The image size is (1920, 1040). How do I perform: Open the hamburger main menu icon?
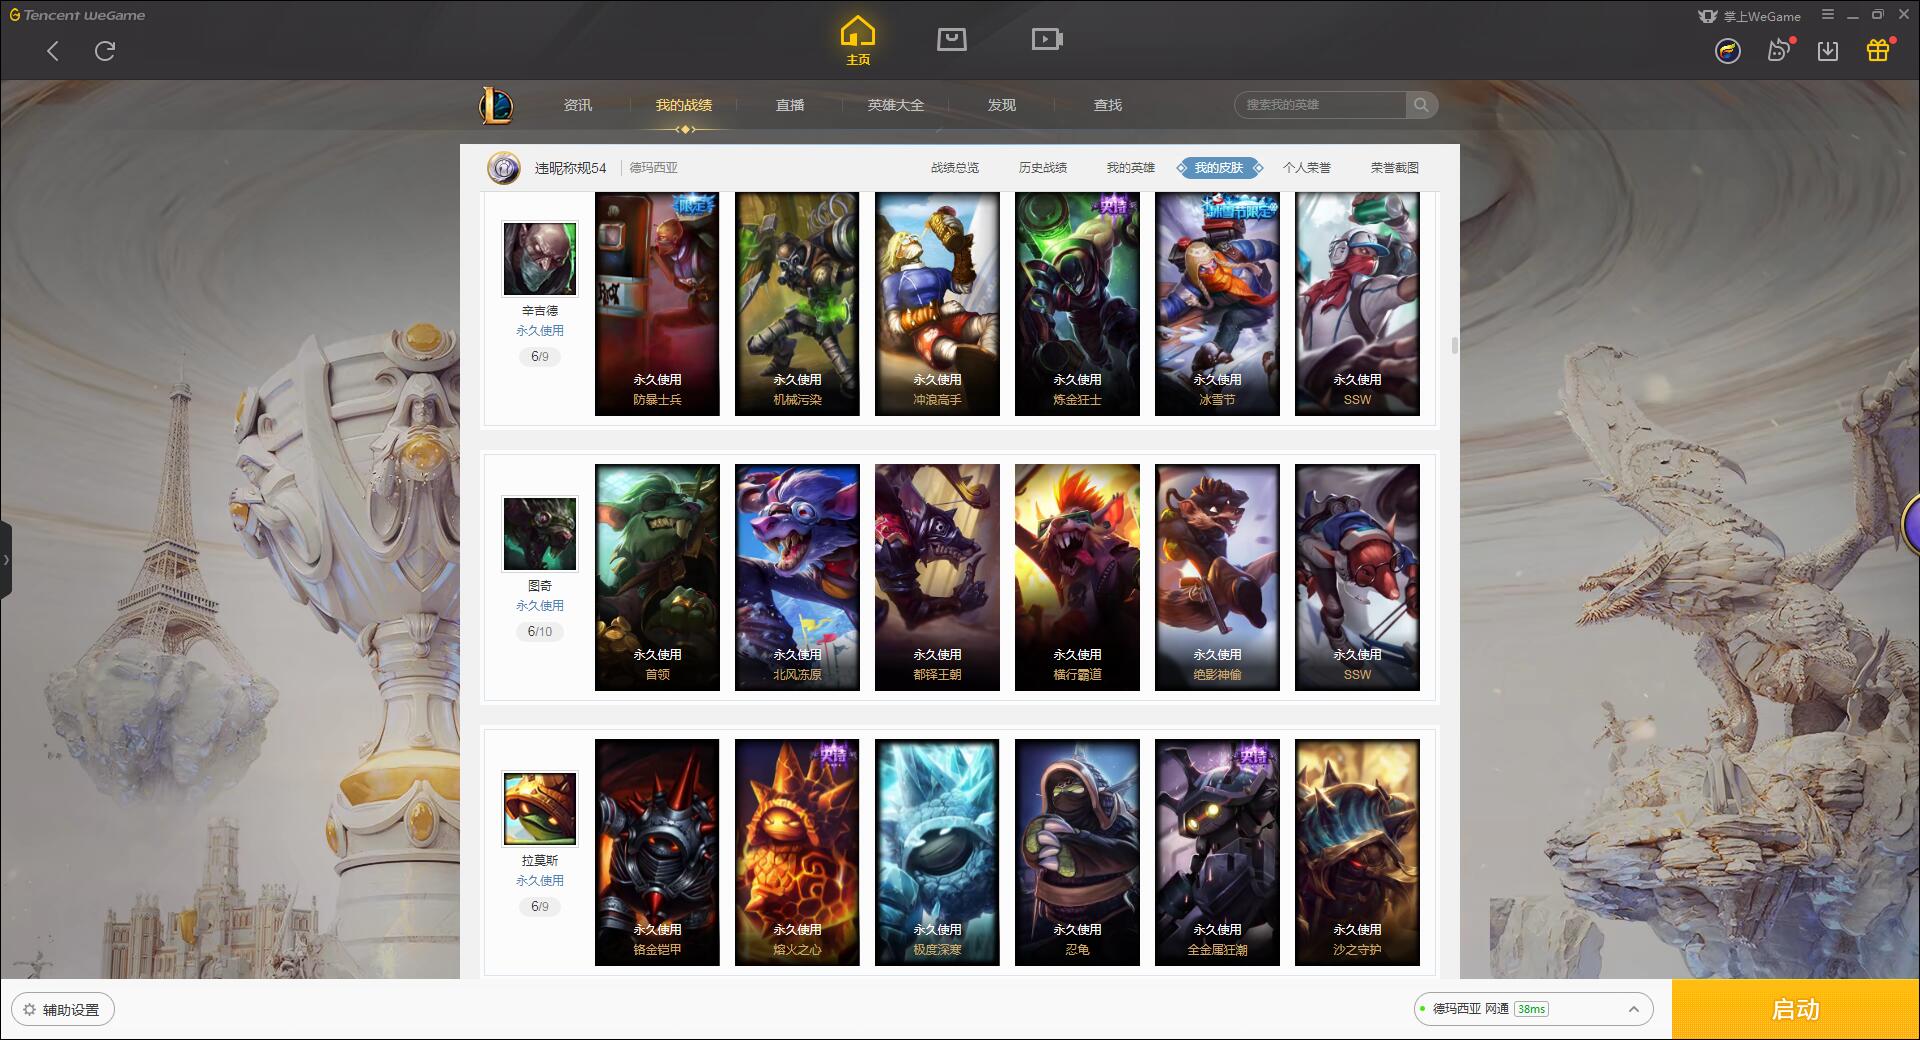1828,15
